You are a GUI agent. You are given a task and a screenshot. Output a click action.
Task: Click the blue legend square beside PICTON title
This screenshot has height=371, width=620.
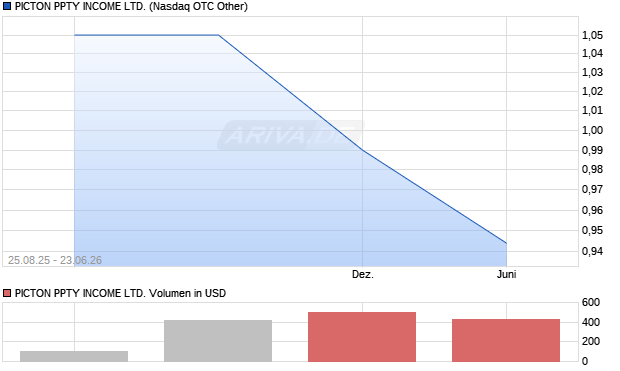click(x=7, y=6)
